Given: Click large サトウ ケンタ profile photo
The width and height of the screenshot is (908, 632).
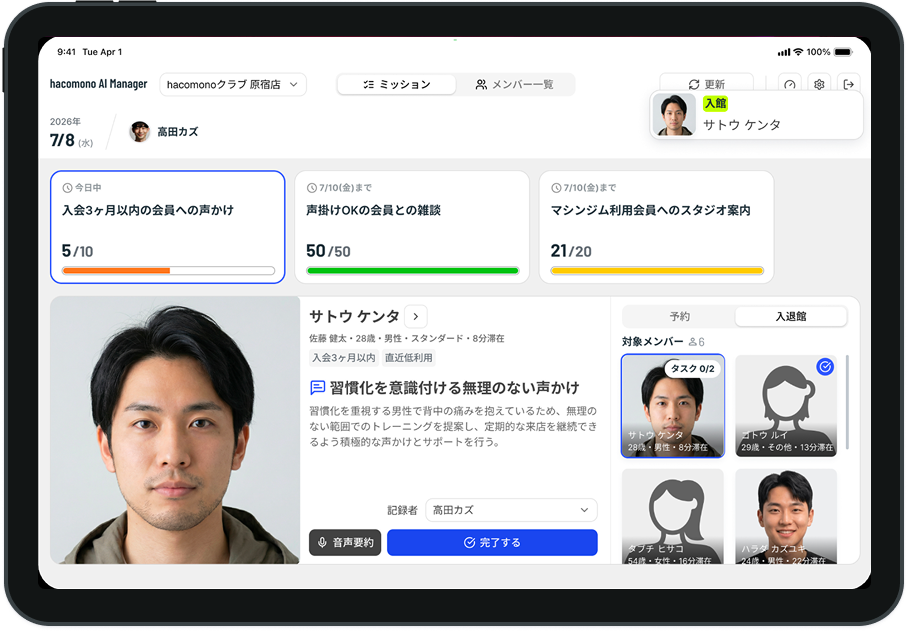Looking at the screenshot, I should (x=175, y=430).
